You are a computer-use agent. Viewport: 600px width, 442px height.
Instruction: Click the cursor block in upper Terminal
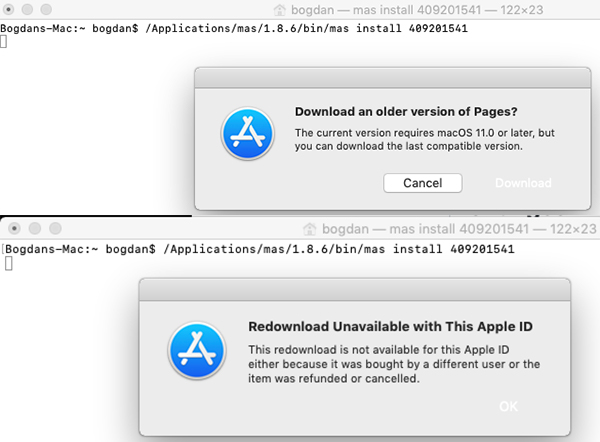(x=3, y=41)
